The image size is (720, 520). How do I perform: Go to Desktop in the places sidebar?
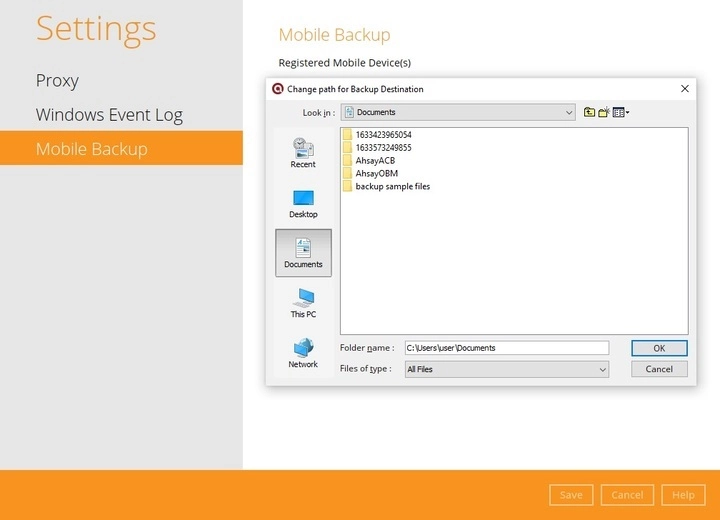[303, 203]
